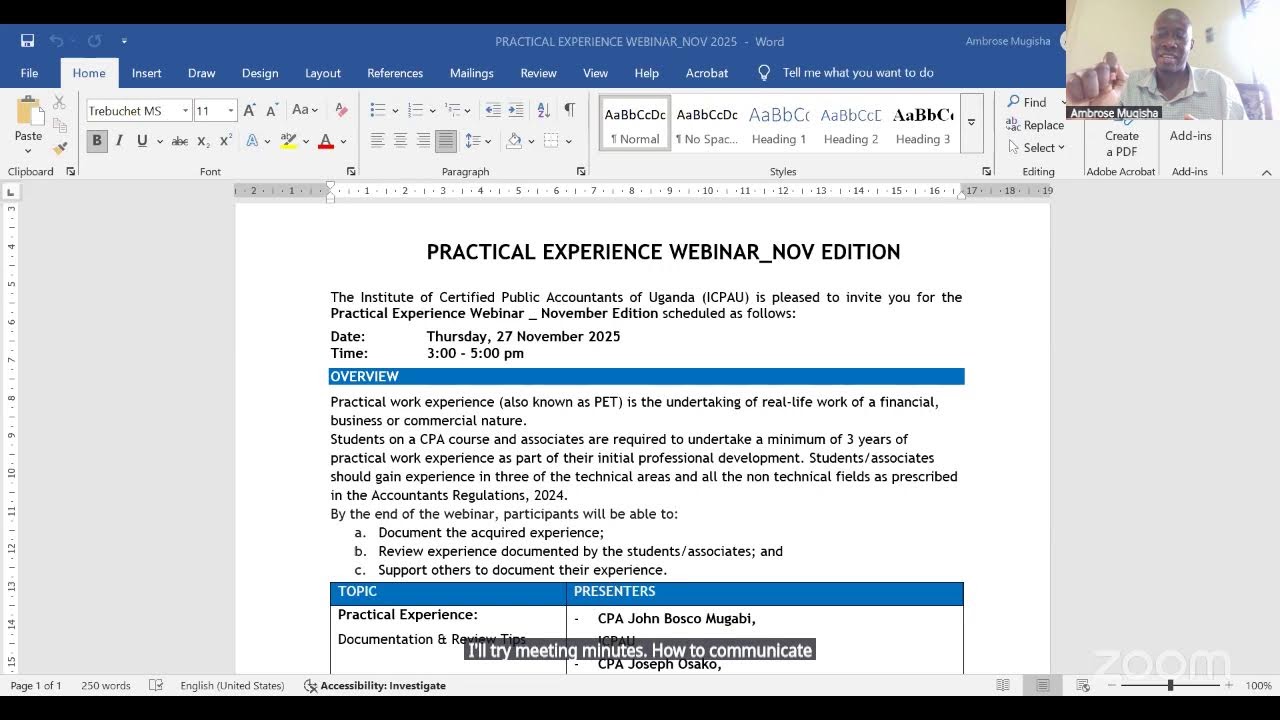Toggle Subscript formatting
1280x720 pixels.
203,141
